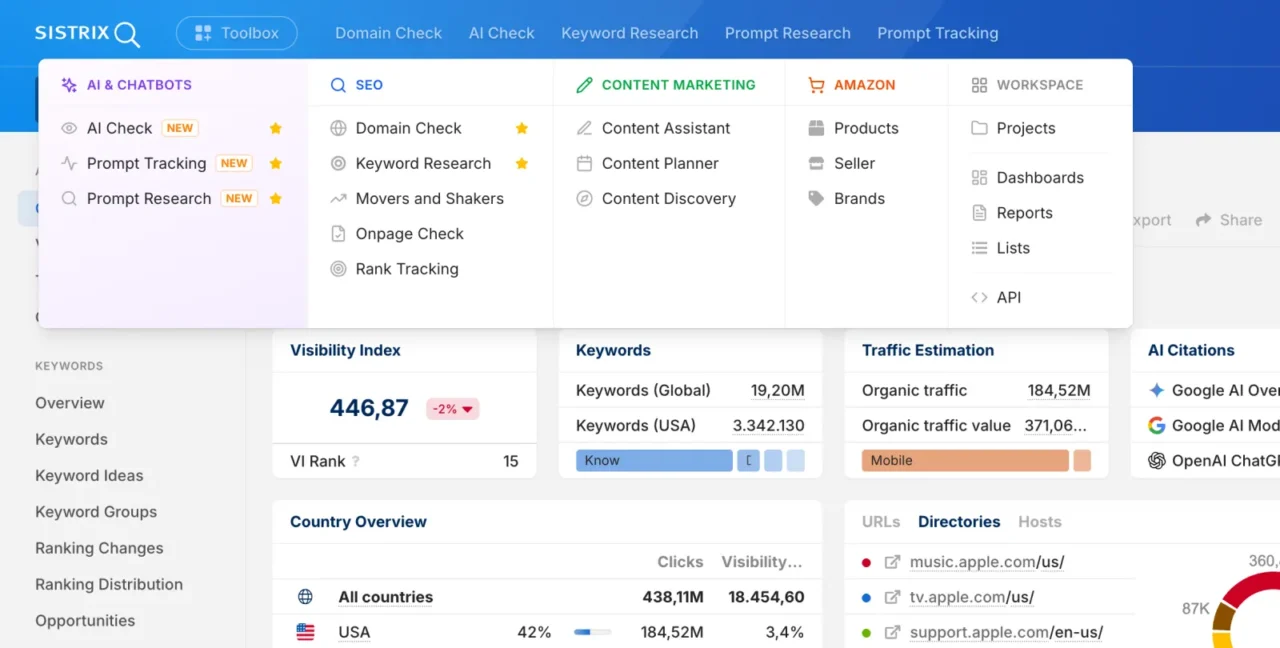Click the USA percentage progress bar
The width and height of the screenshot is (1280, 648).
(592, 632)
